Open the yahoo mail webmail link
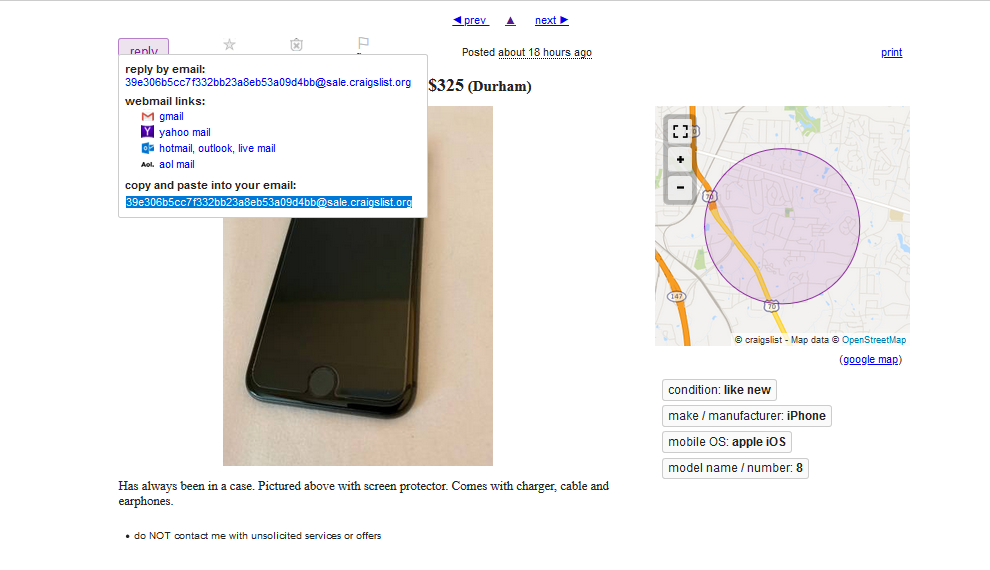 (x=185, y=132)
